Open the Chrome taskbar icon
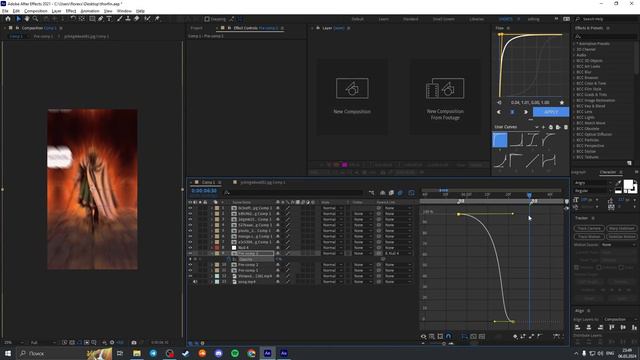This screenshot has height=360, width=640. click(x=251, y=353)
